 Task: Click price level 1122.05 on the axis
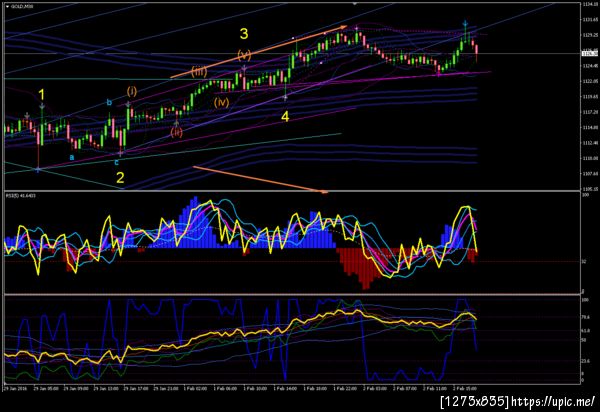pyautogui.click(x=590, y=81)
